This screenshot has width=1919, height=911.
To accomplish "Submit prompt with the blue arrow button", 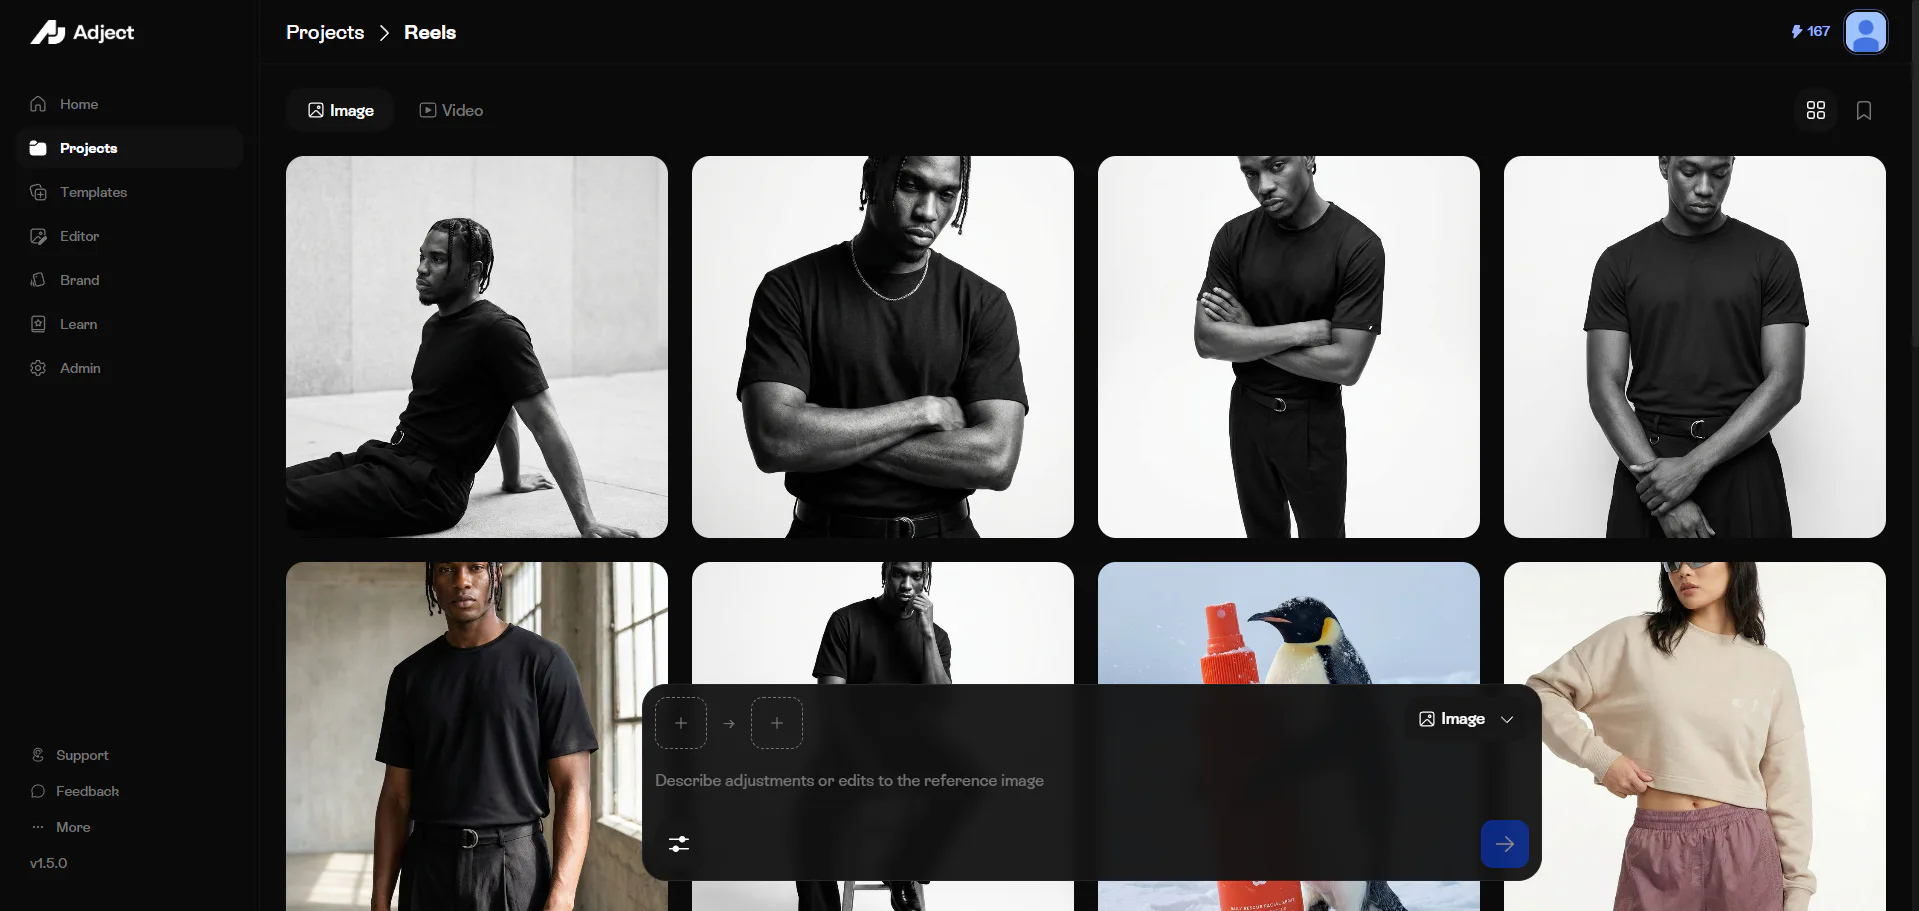I will pyautogui.click(x=1505, y=844).
